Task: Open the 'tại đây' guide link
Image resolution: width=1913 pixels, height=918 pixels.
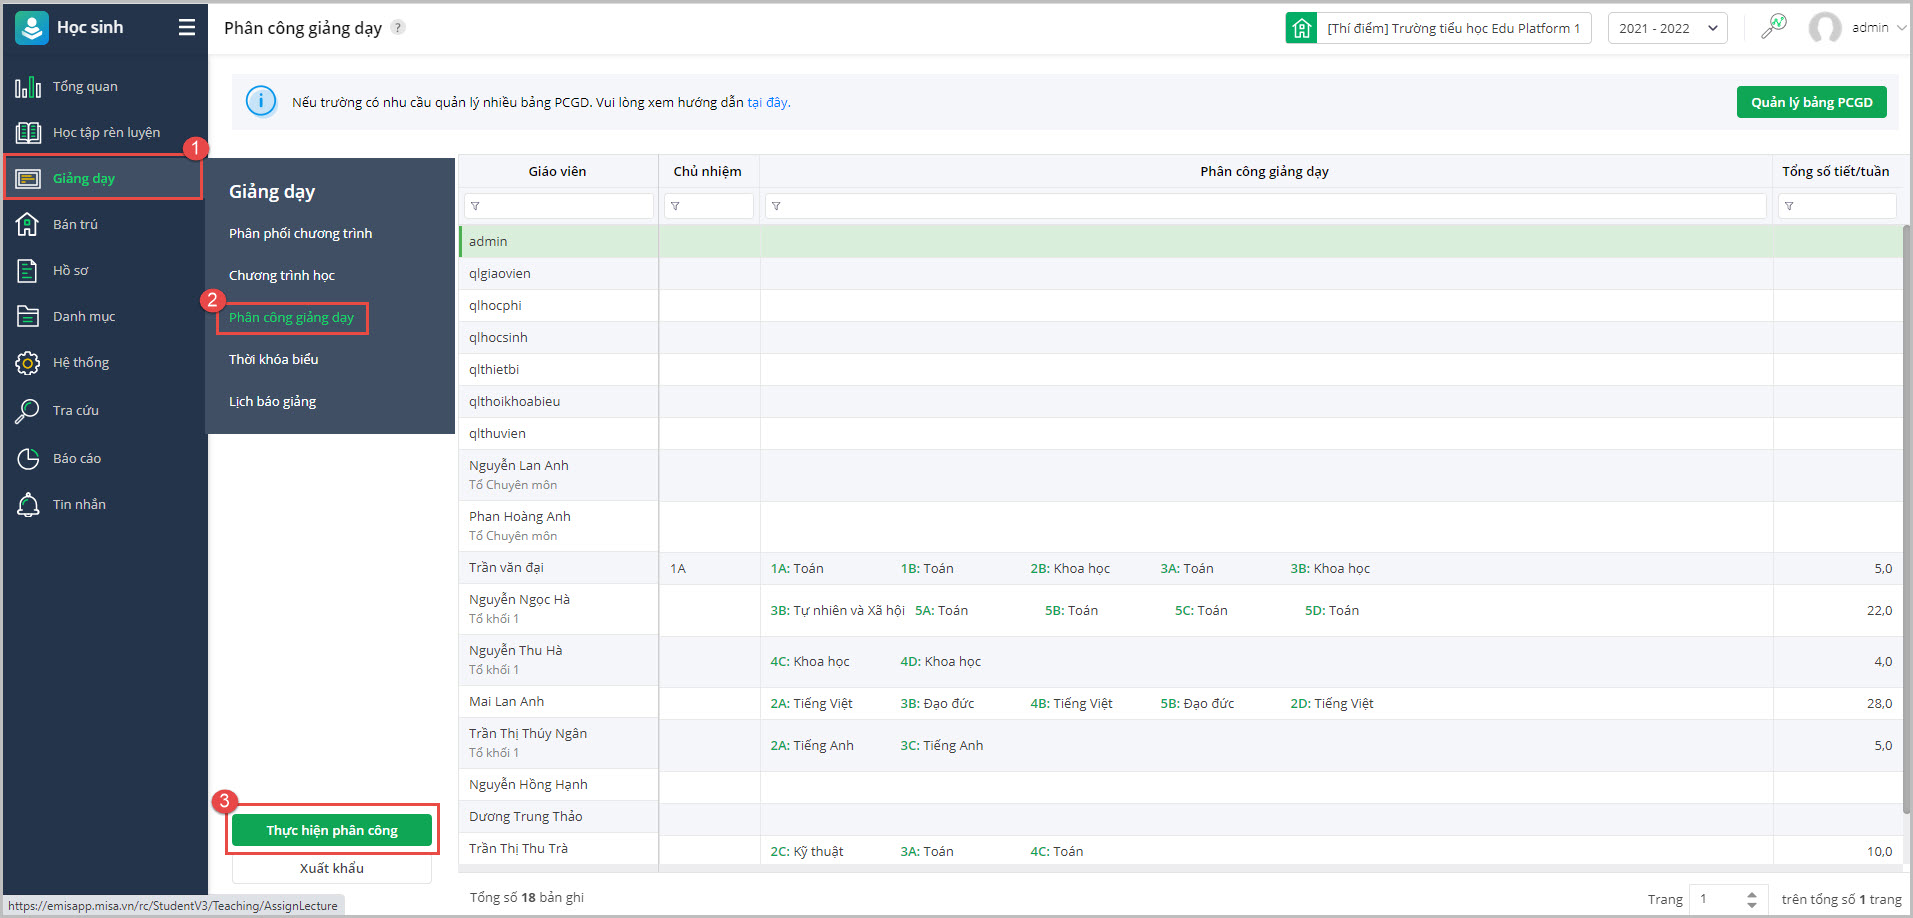Action: pos(768,102)
